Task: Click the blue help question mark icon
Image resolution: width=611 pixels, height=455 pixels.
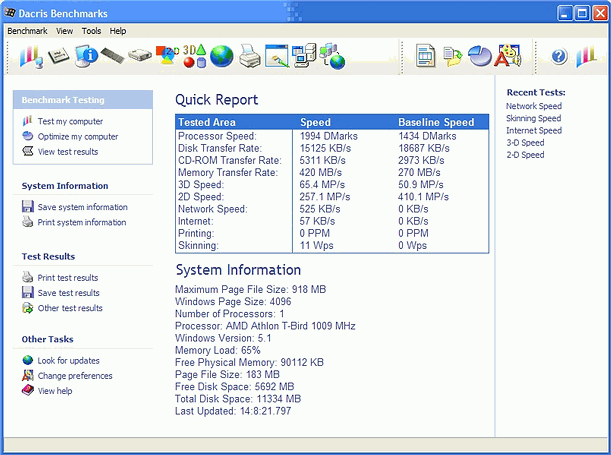Action: click(559, 57)
